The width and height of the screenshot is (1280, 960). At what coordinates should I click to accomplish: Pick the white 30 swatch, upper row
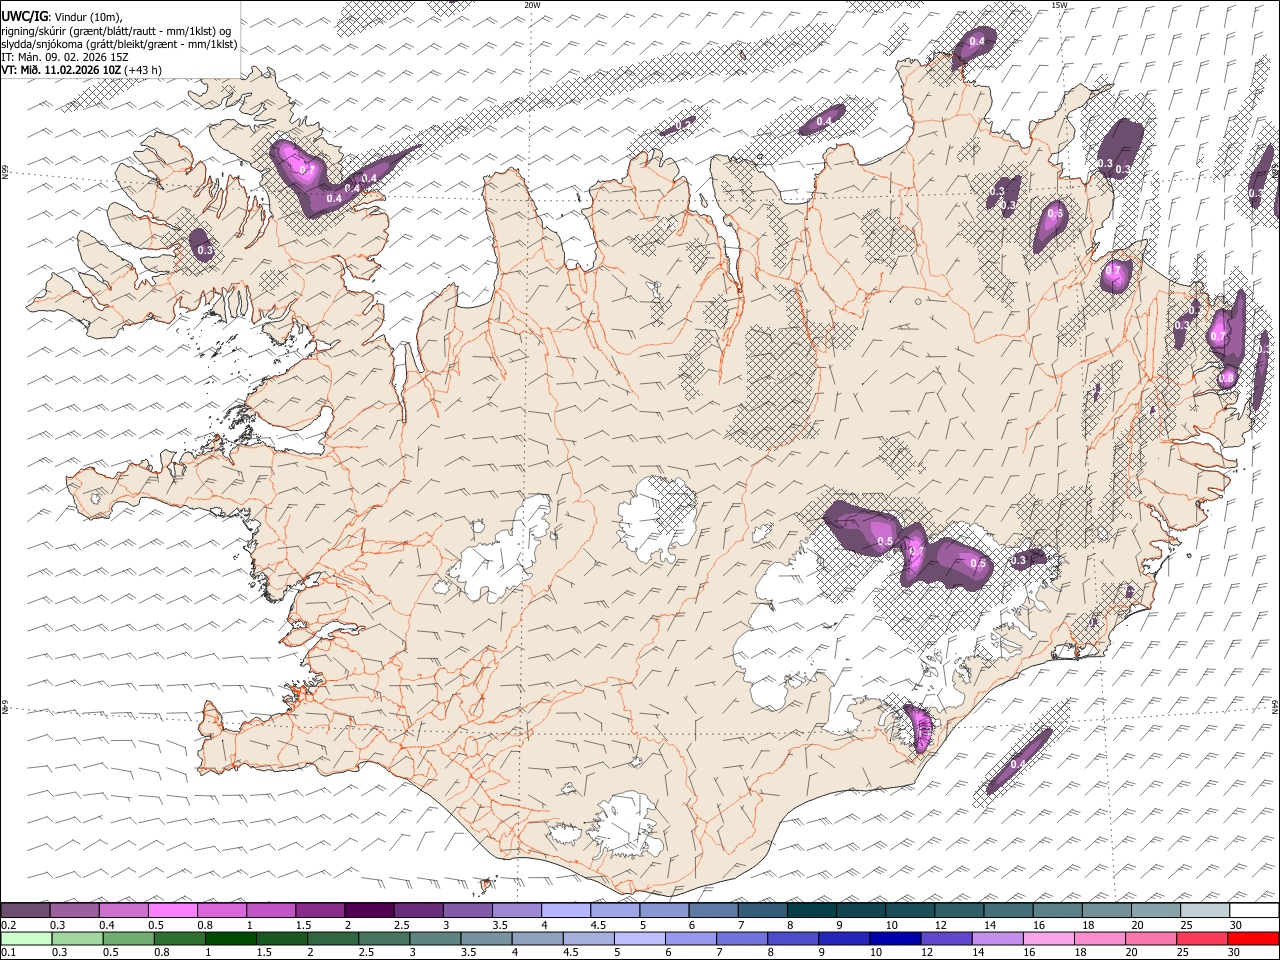tap(1254, 910)
